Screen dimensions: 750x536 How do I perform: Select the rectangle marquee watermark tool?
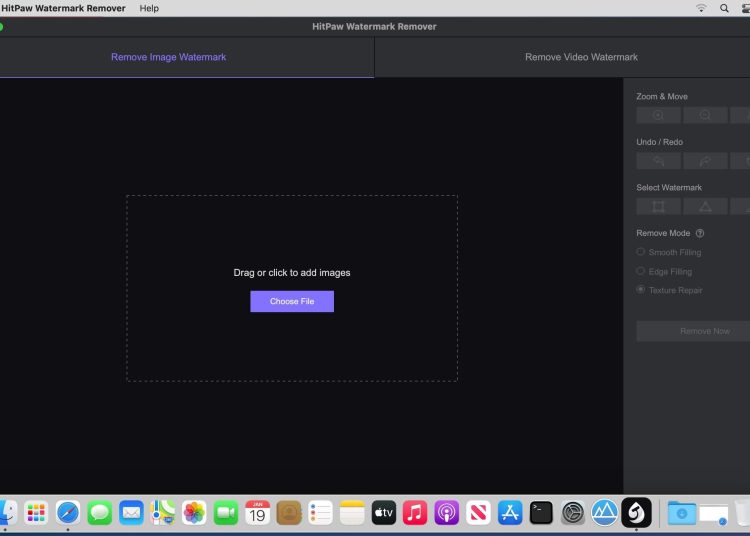pyautogui.click(x=658, y=207)
